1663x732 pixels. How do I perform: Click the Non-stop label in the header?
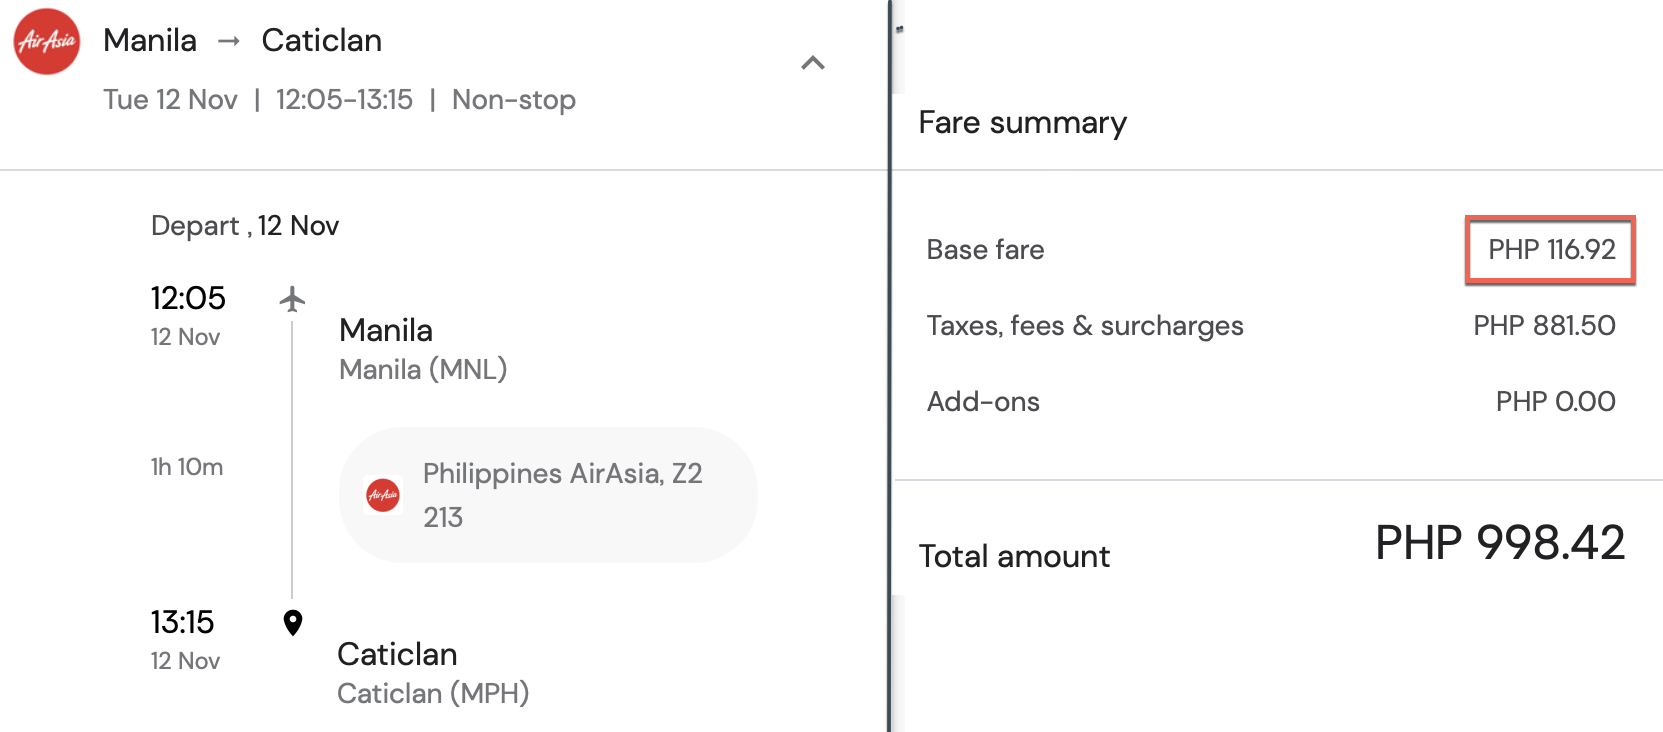pos(514,100)
